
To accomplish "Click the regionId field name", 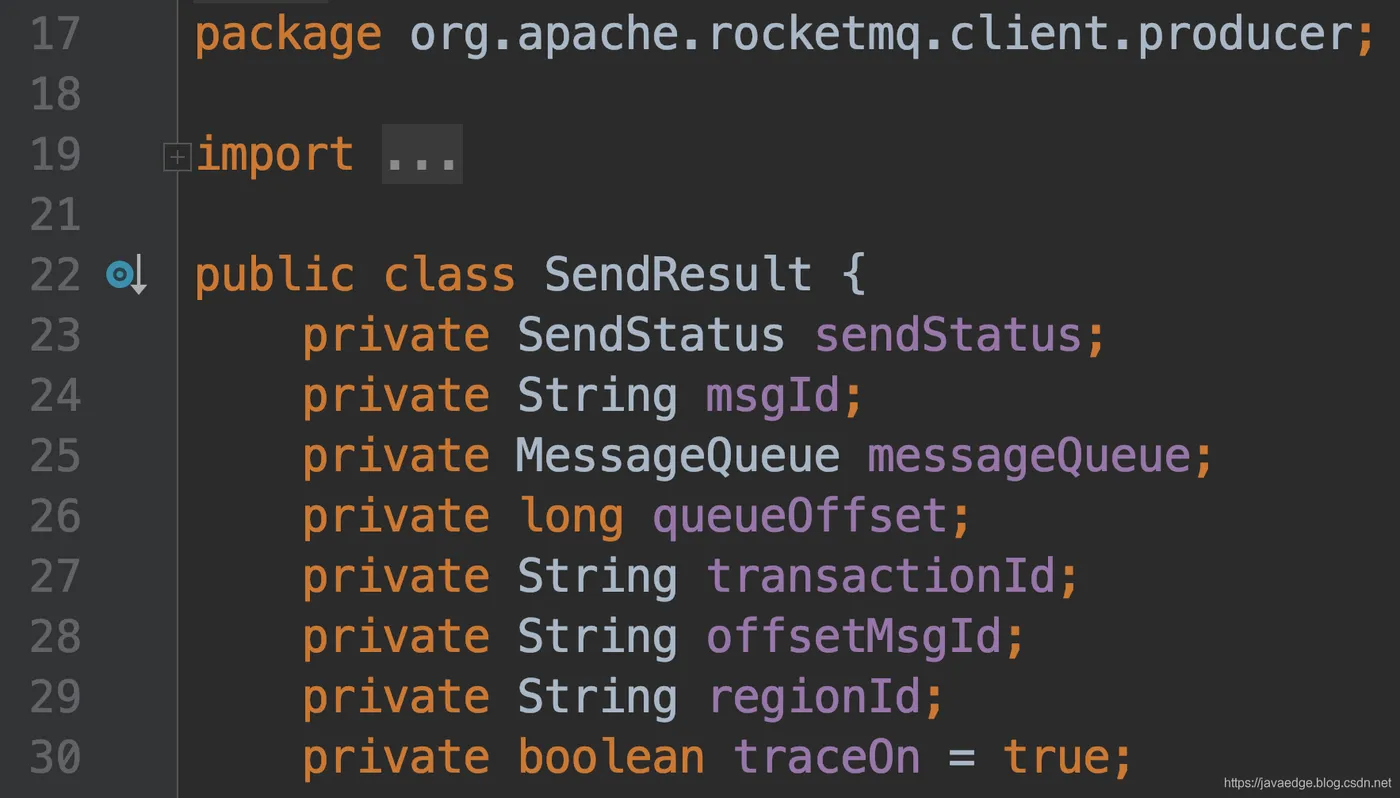I will point(814,698).
